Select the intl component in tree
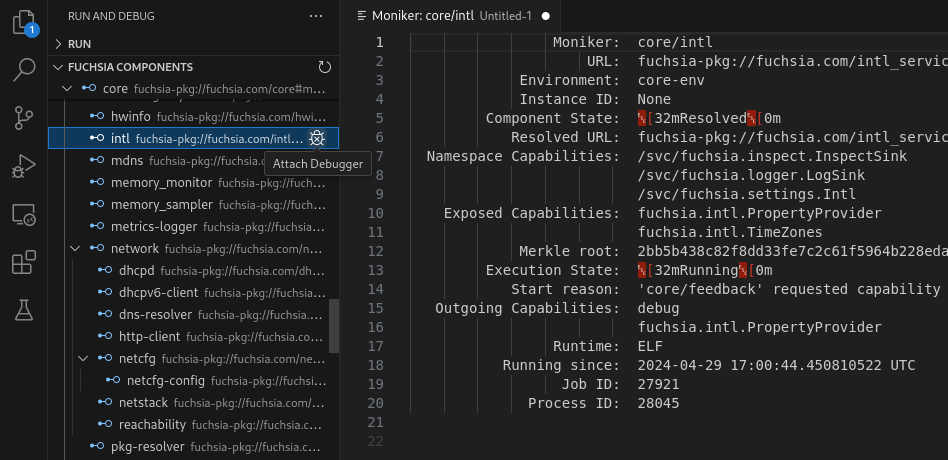The height and width of the screenshot is (460, 948). [193, 138]
